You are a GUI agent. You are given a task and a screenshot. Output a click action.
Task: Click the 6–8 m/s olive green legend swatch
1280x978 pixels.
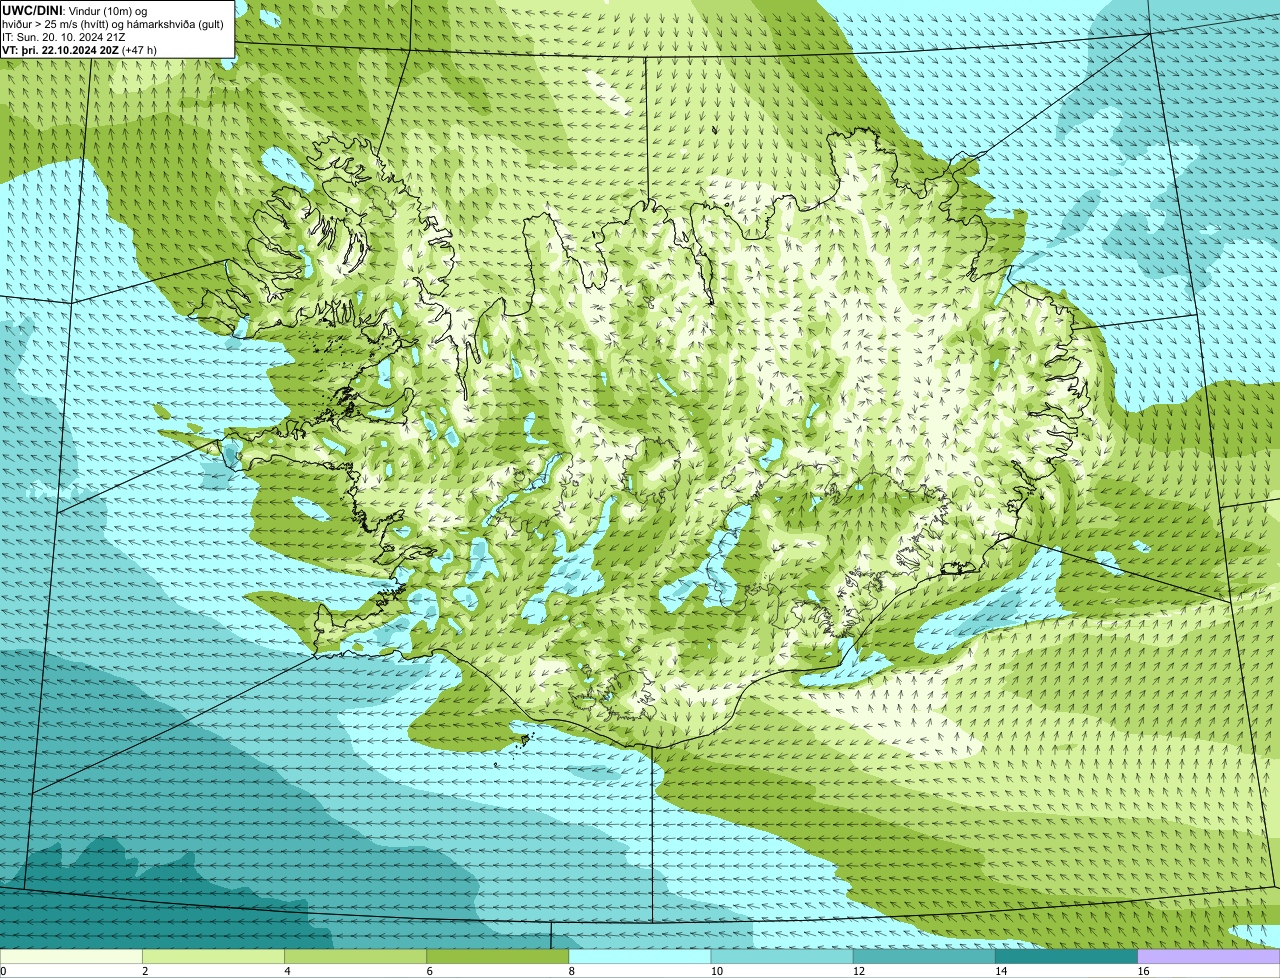(498, 957)
